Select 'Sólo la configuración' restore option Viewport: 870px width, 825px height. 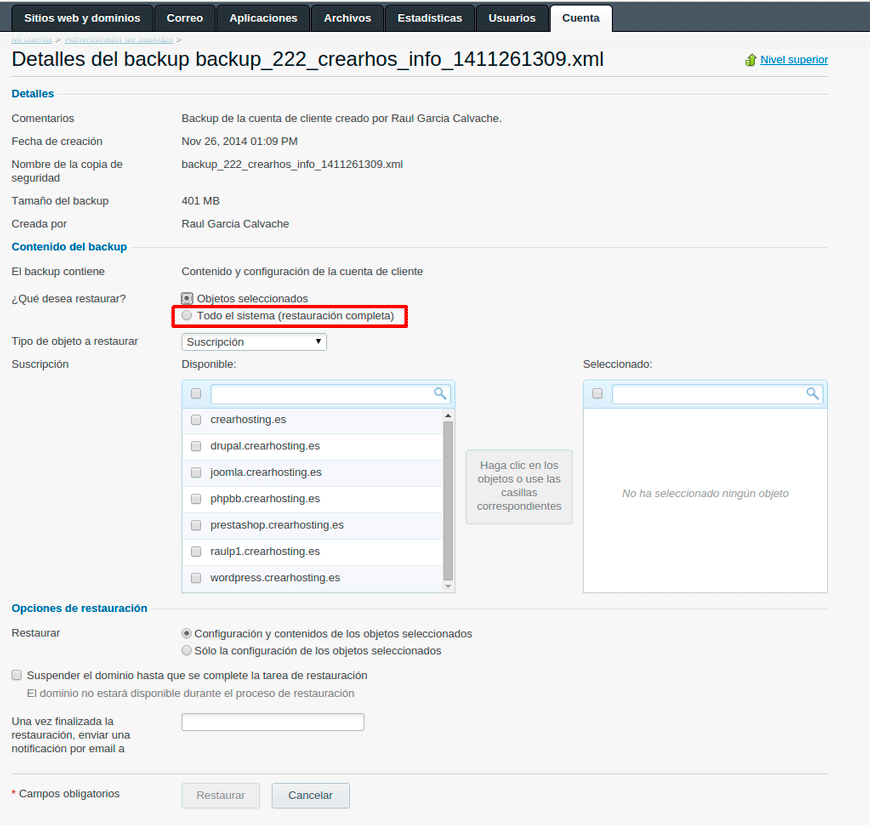(x=187, y=651)
